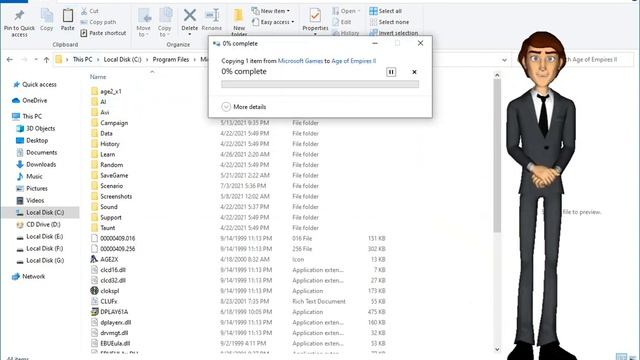The width and height of the screenshot is (640, 360).
Task: Click the Rename ribbon icon
Action: tap(212, 16)
